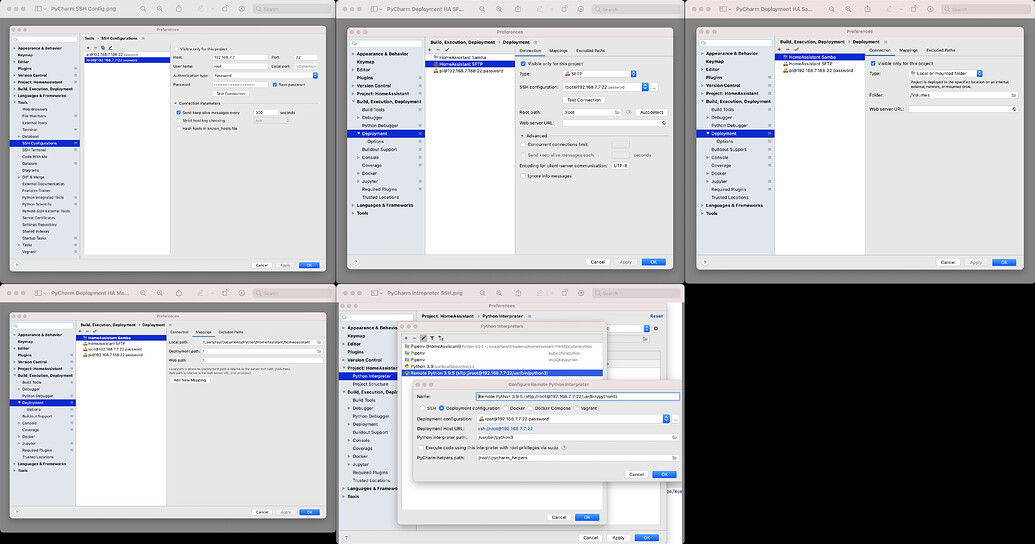Add deployment server in HA SFTP window
The height and width of the screenshot is (544, 1035).
430,50
